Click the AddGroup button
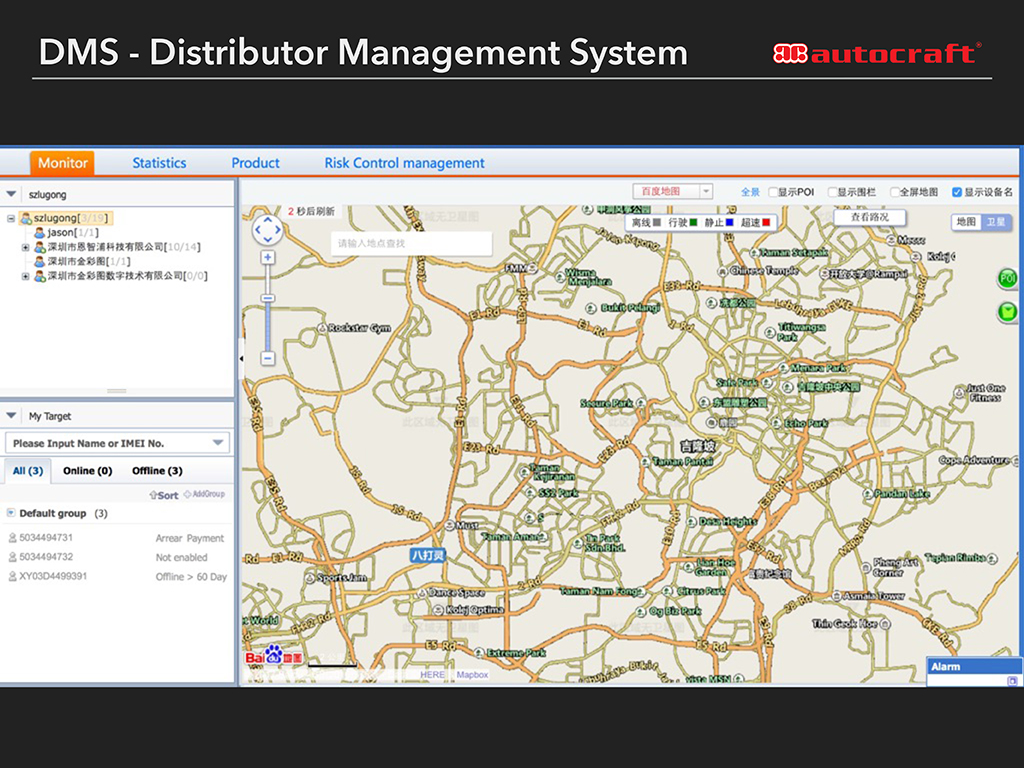This screenshot has width=1024, height=768. [x=204, y=494]
